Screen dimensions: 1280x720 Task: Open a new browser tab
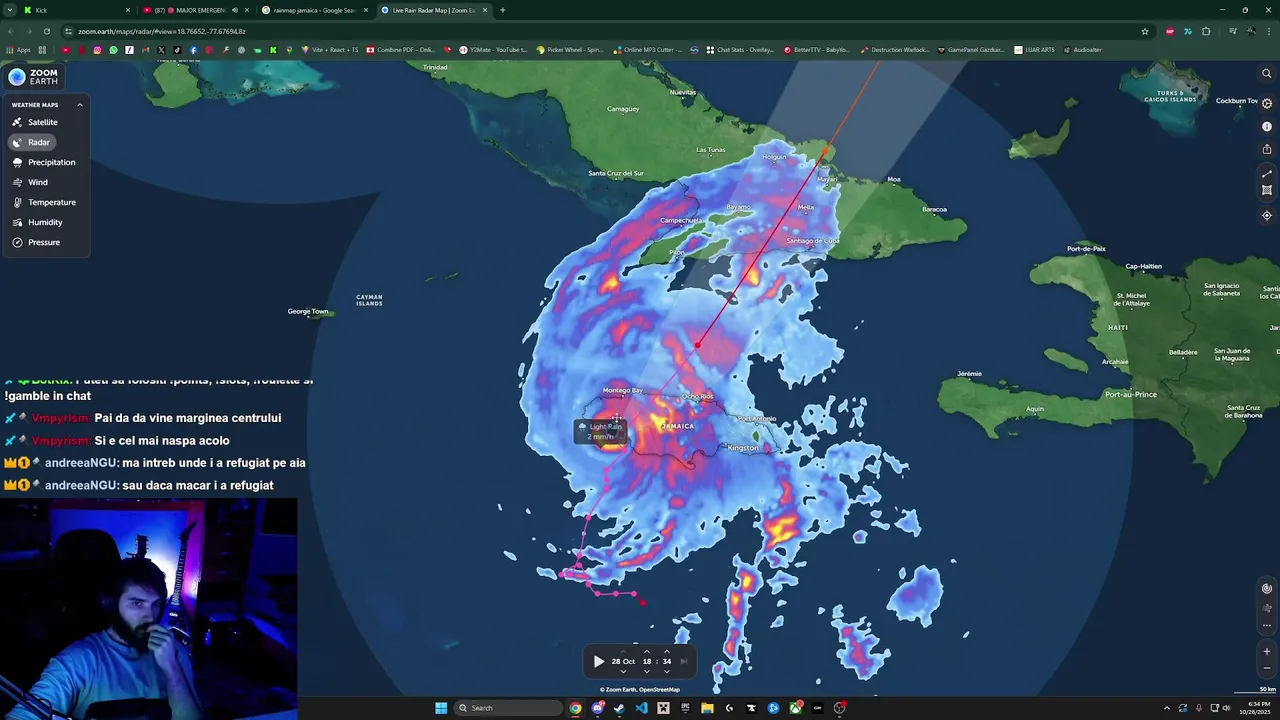pyautogui.click(x=502, y=10)
